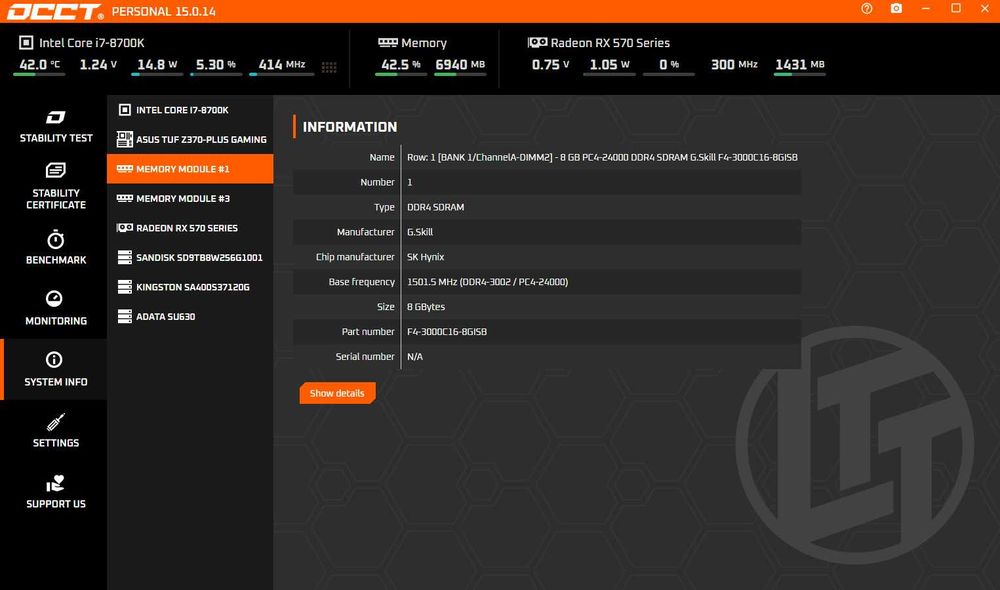The image size is (1000, 590).
Task: Click the OCCT logo in title bar
Action: coord(55,11)
